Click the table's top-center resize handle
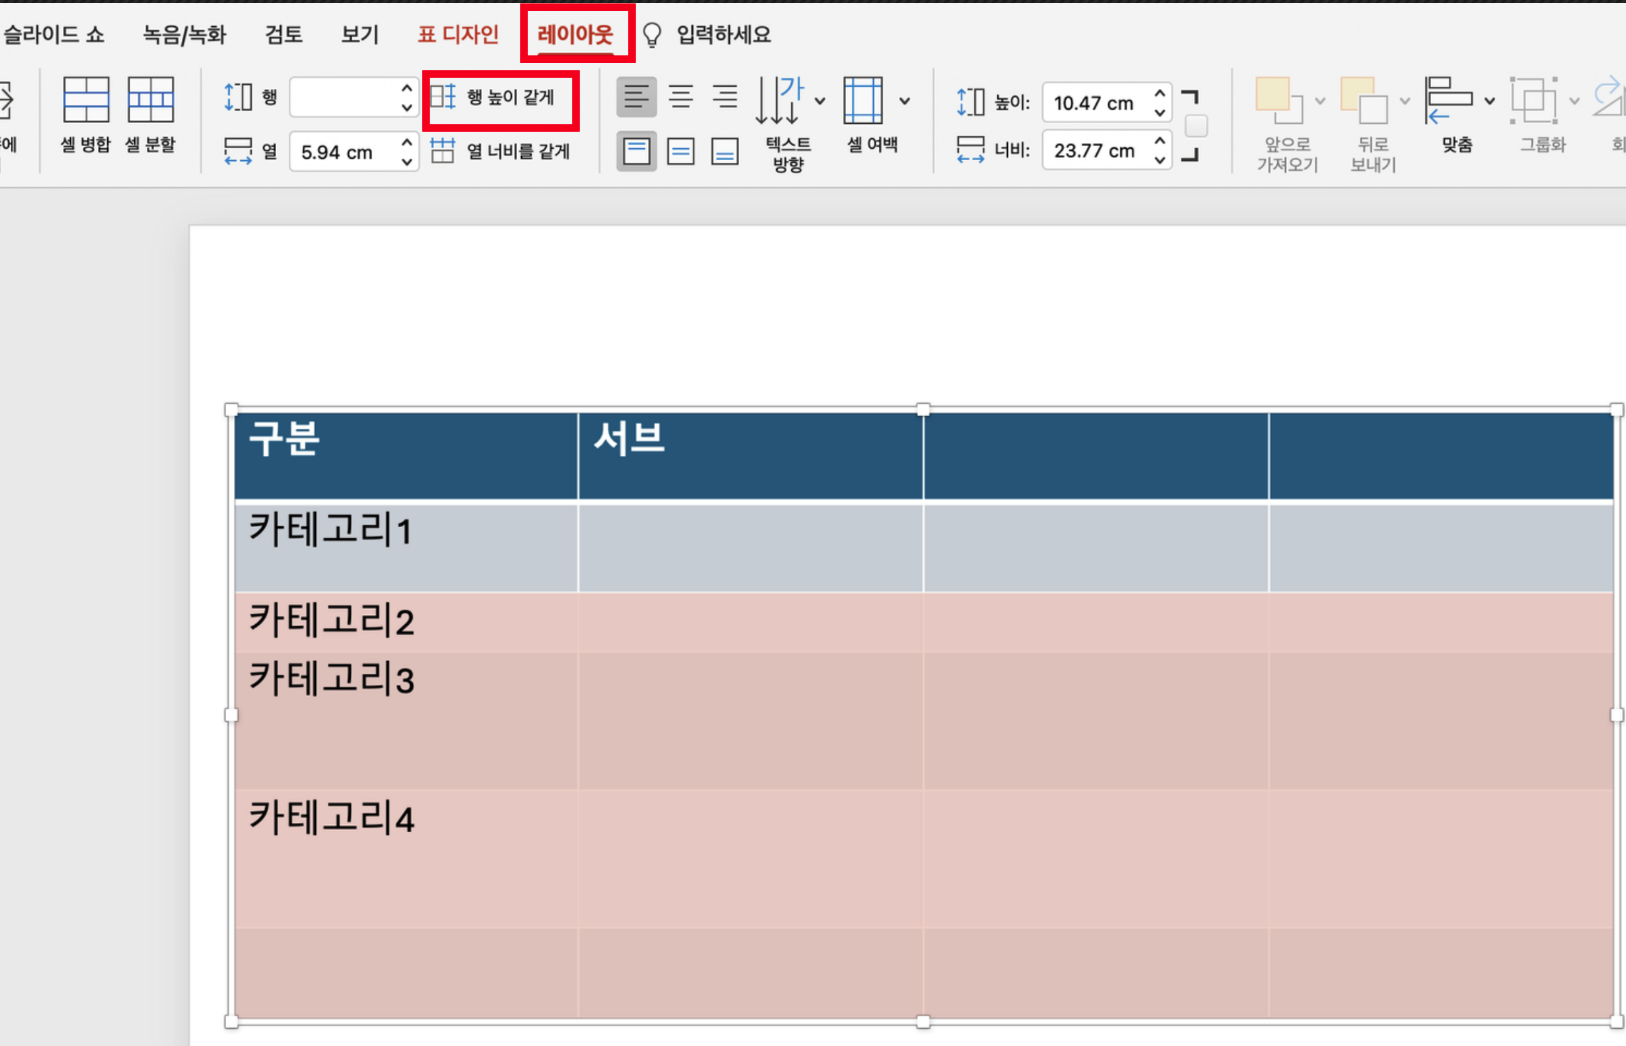 (923, 409)
